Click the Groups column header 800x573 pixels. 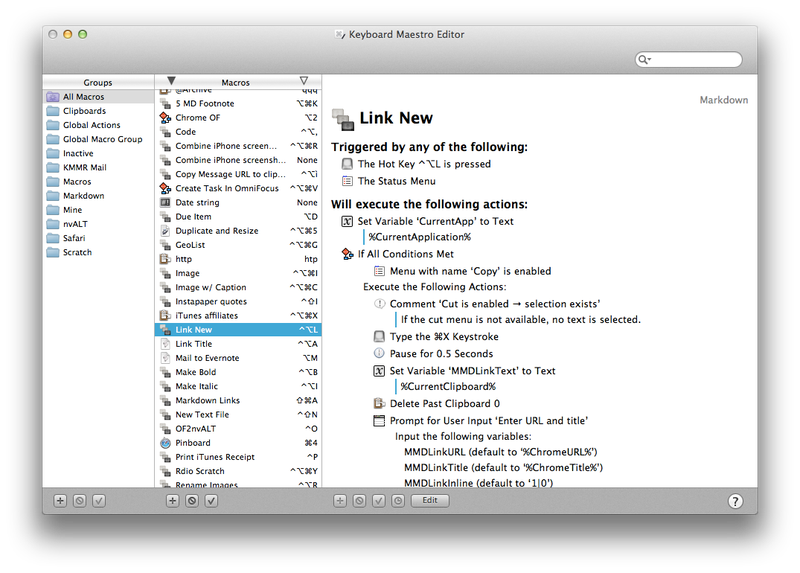(x=98, y=82)
